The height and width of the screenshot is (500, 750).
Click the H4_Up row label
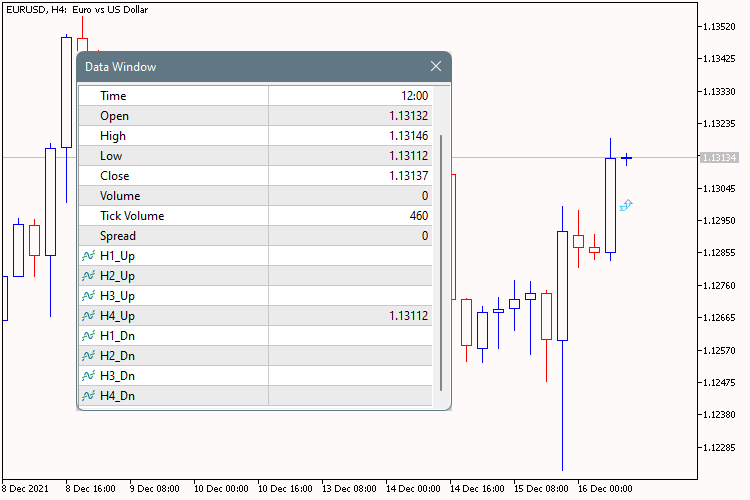[x=117, y=316]
